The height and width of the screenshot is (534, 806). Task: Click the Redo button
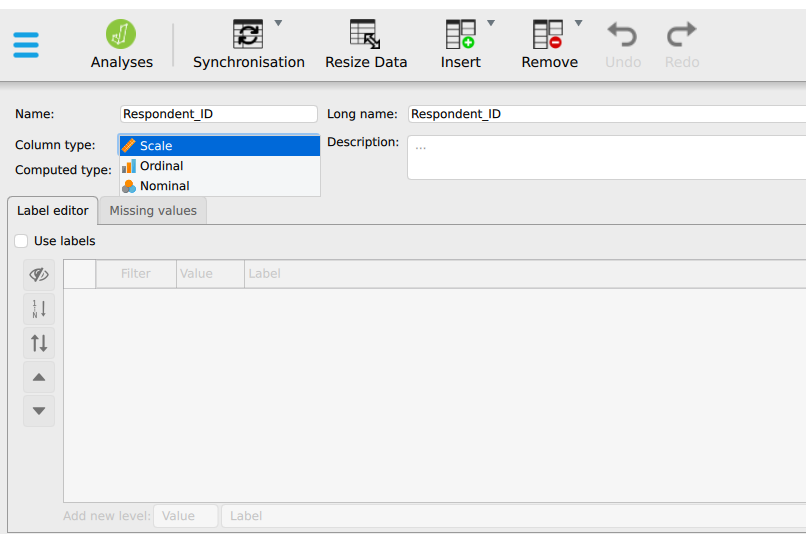(x=682, y=45)
